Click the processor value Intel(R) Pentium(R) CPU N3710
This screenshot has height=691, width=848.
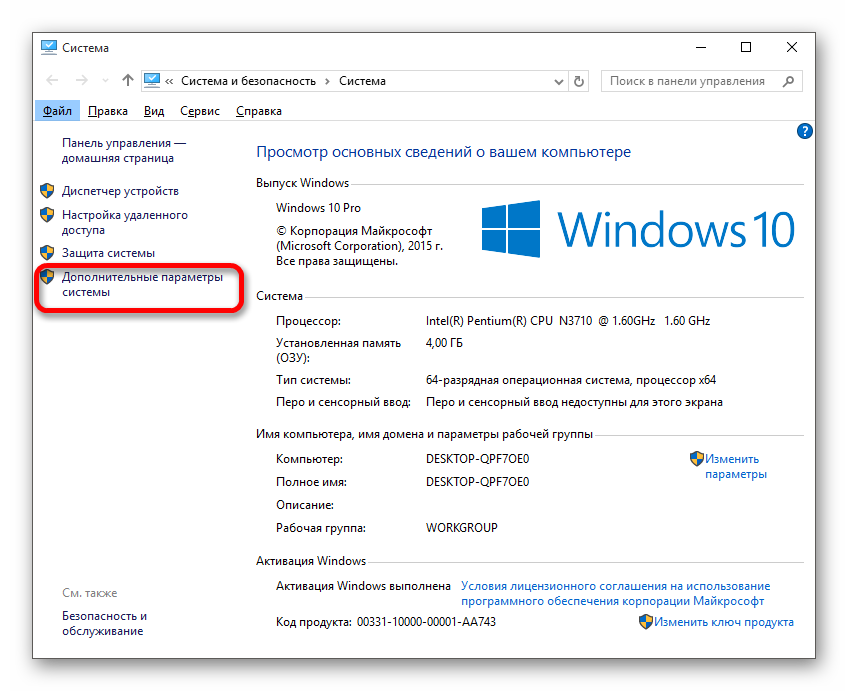(x=568, y=321)
